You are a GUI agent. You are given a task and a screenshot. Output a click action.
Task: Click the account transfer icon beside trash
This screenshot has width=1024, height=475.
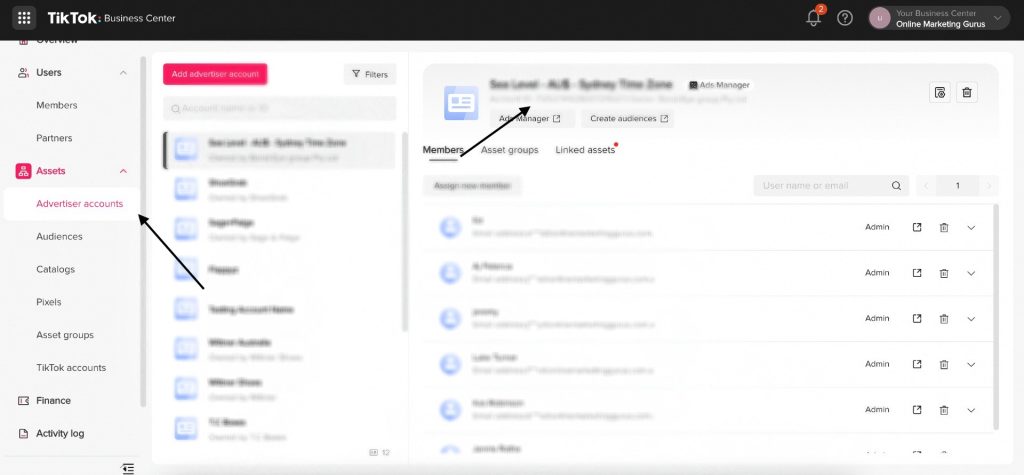click(940, 92)
